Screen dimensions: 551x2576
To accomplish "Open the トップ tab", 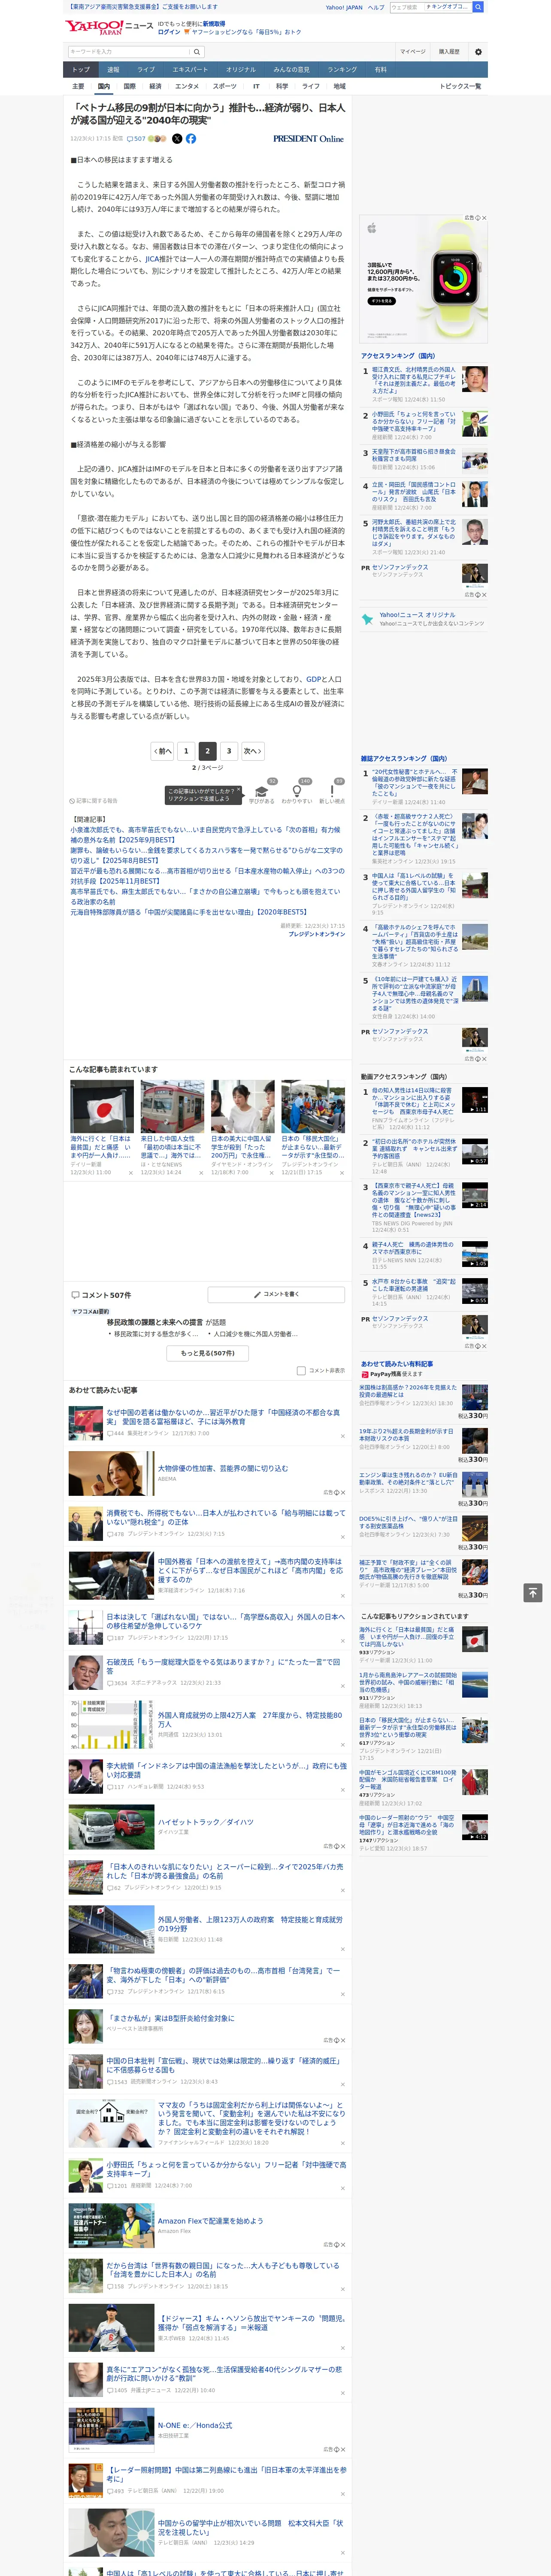I will coord(81,70).
